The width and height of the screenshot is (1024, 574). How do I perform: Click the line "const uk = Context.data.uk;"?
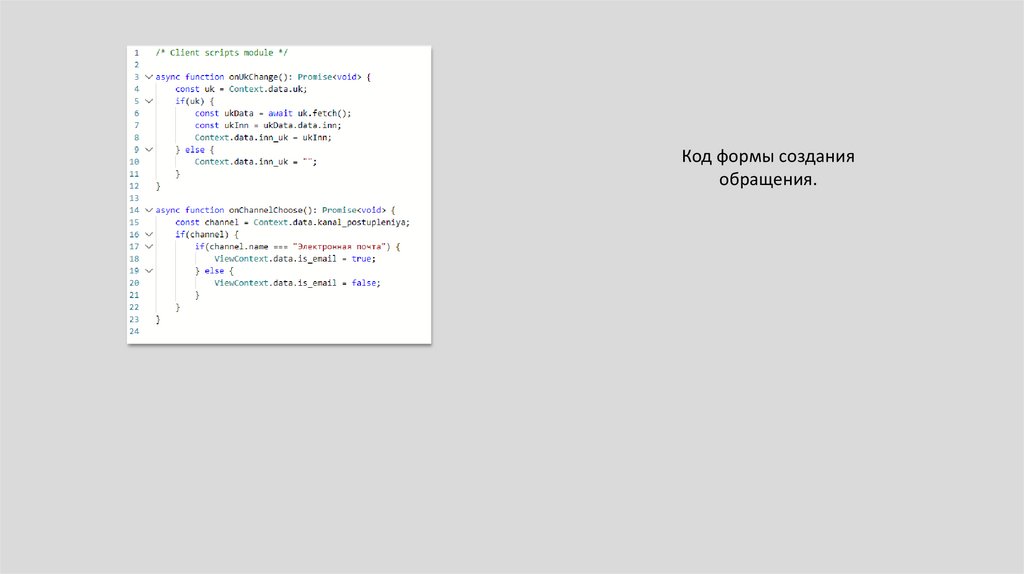tap(241, 89)
